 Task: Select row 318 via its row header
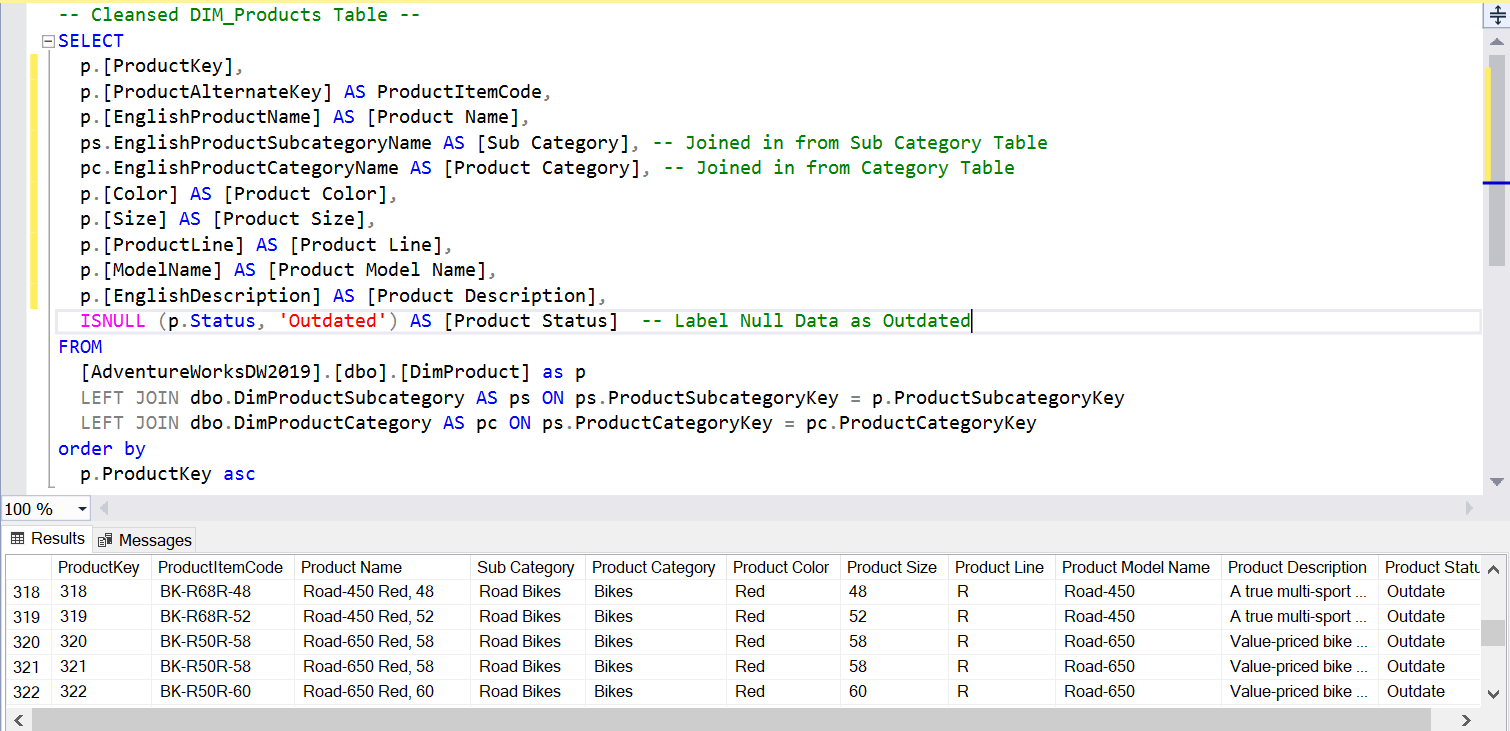point(28,592)
